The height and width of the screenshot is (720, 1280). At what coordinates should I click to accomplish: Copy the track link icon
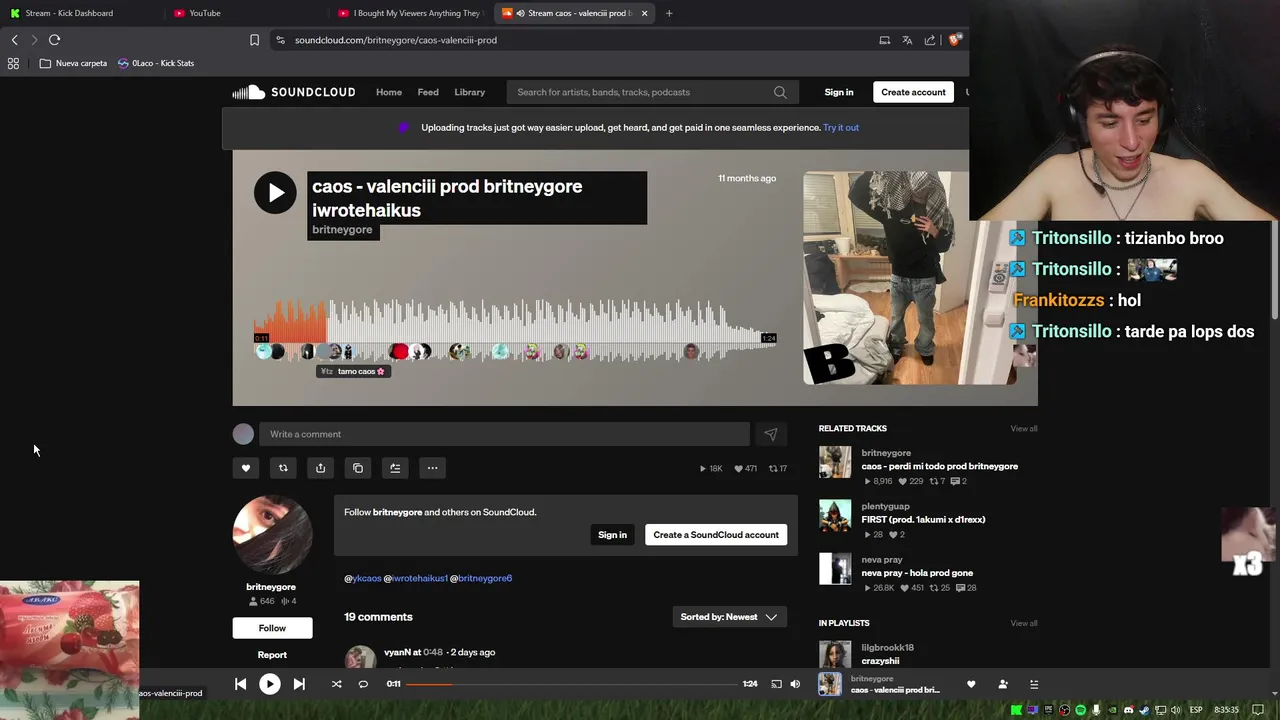pos(358,468)
